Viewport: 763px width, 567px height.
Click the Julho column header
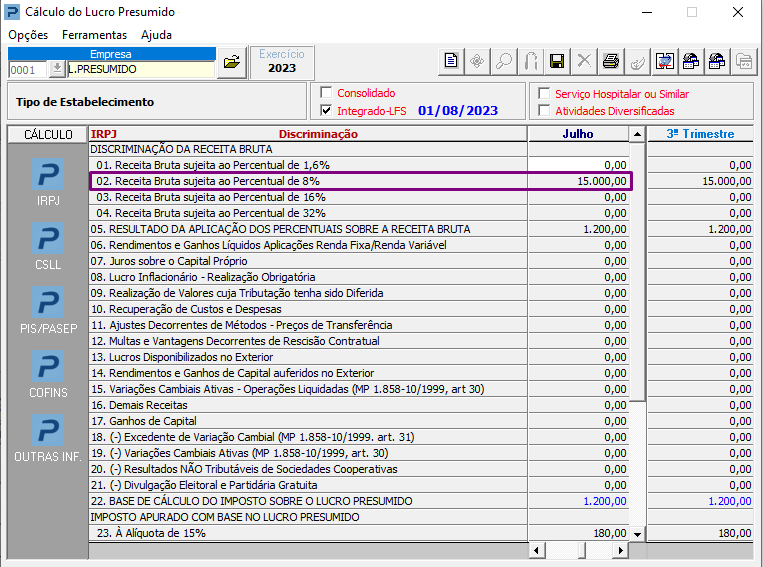578,134
